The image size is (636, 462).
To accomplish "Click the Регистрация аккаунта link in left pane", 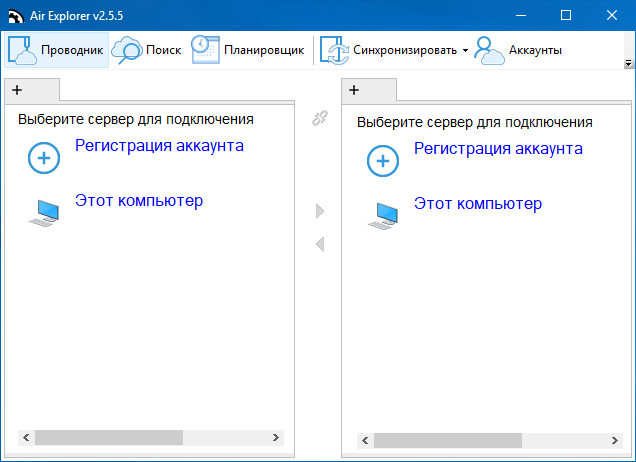I will [159, 145].
